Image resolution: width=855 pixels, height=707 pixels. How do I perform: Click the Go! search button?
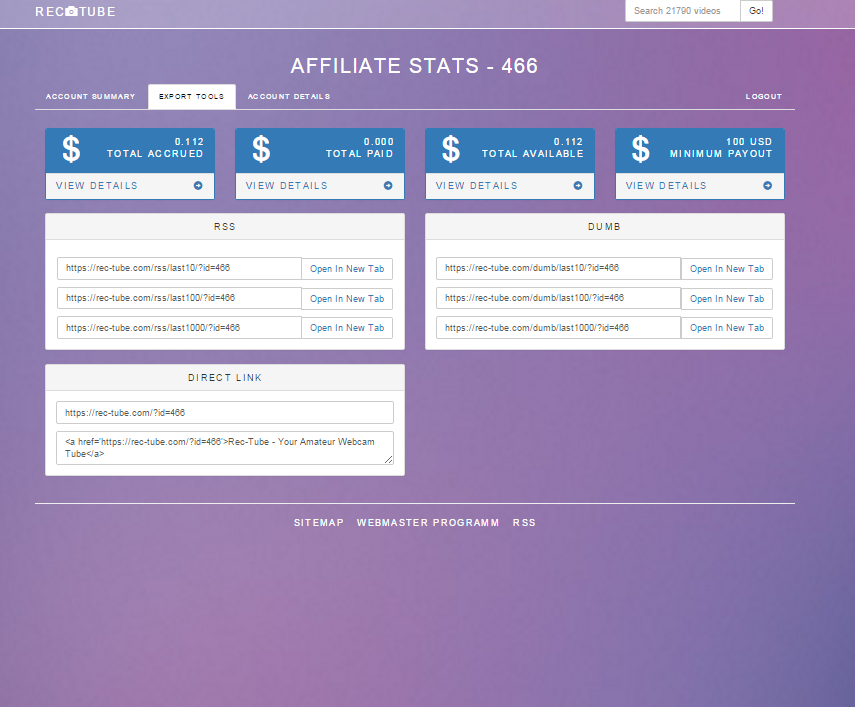coord(756,11)
